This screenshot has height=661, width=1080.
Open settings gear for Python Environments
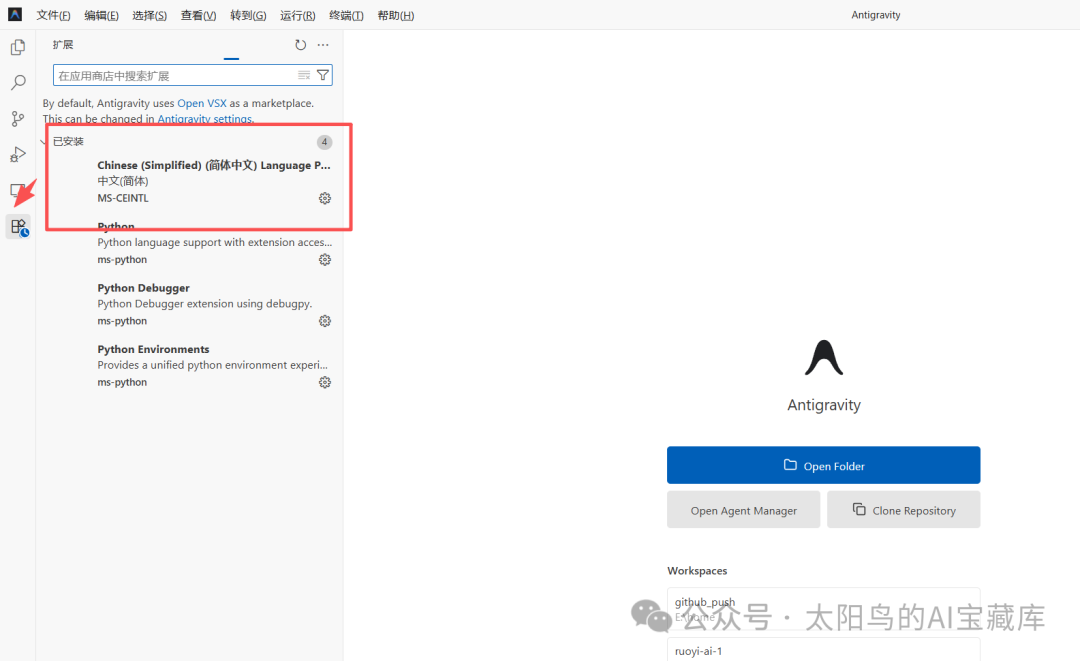tap(325, 382)
